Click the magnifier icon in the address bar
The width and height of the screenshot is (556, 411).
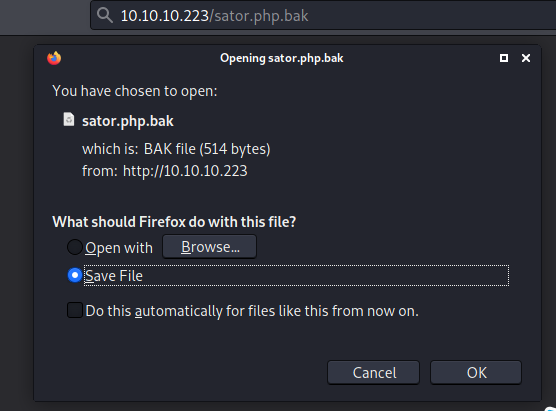(105, 16)
